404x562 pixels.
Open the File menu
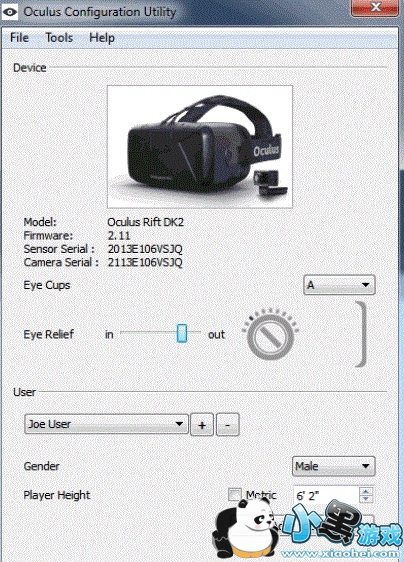[19, 37]
